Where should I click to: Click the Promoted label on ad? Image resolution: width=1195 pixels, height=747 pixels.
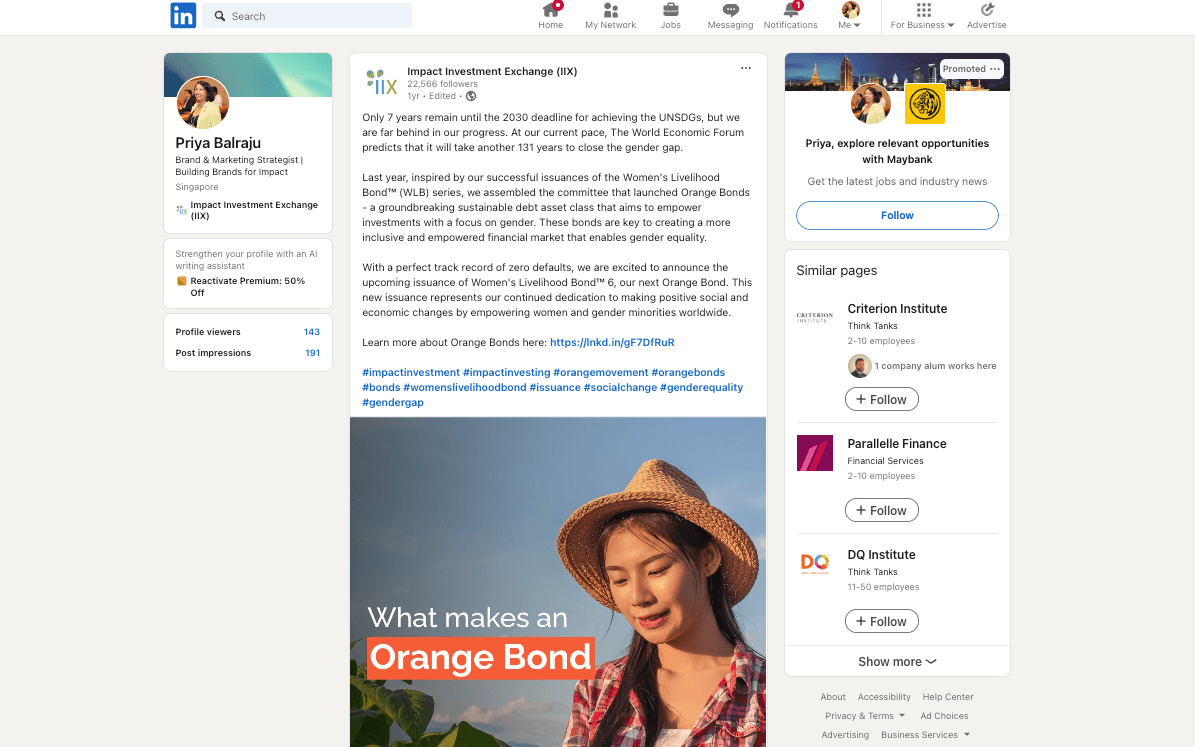[964, 69]
